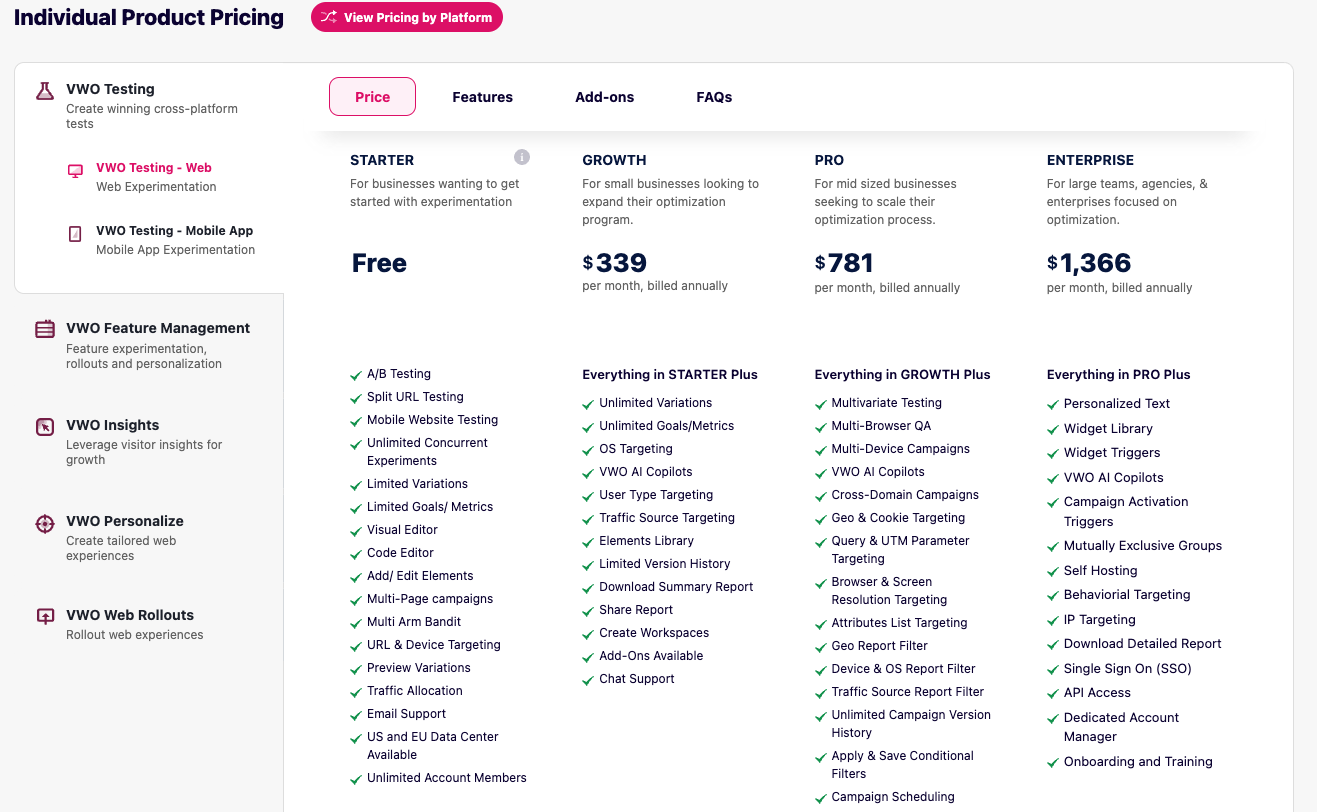
Task: Click the Split URL Testing feature
Action: click(415, 397)
